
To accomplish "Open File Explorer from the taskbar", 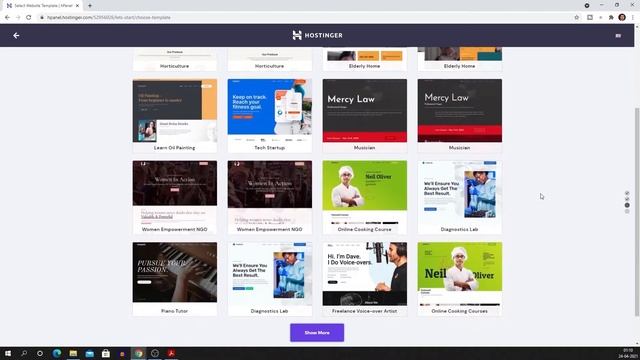I will (73, 353).
